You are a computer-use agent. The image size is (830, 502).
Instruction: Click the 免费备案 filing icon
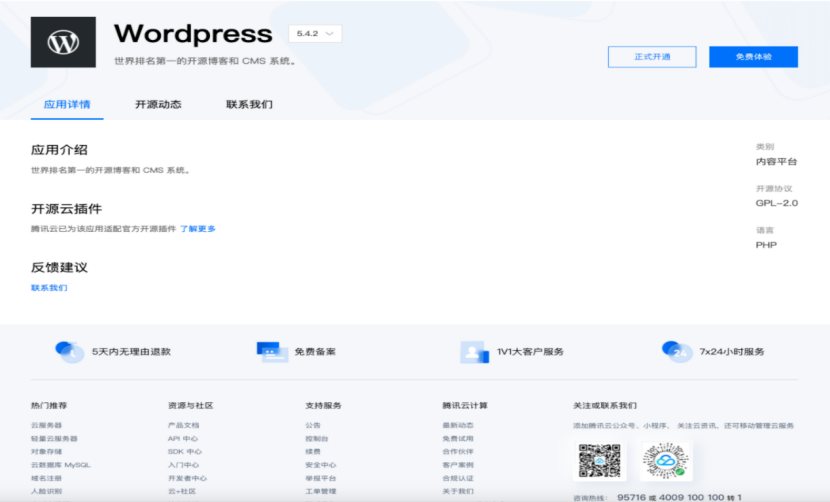click(272, 352)
